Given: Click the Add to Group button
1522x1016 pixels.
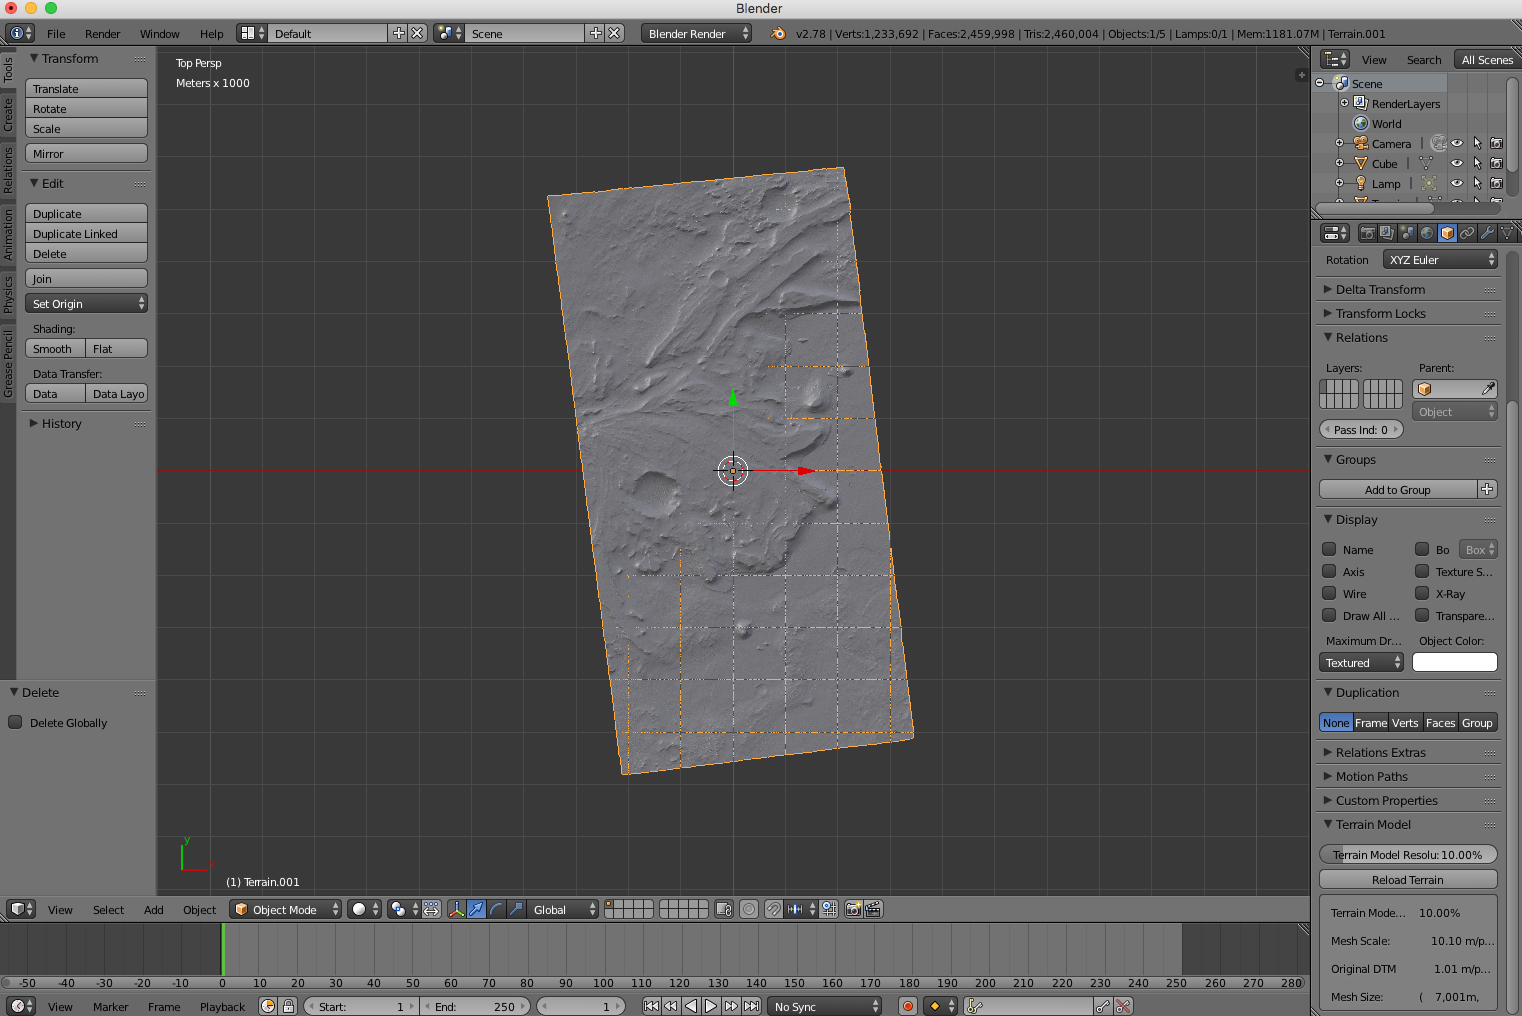Looking at the screenshot, I should click(x=1398, y=489).
